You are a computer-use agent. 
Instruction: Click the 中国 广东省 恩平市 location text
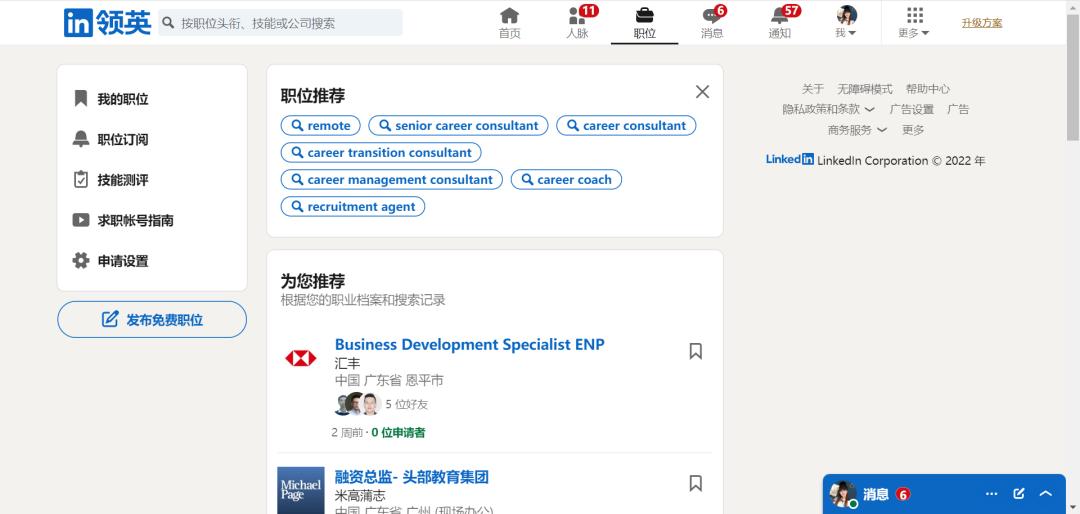click(x=389, y=380)
